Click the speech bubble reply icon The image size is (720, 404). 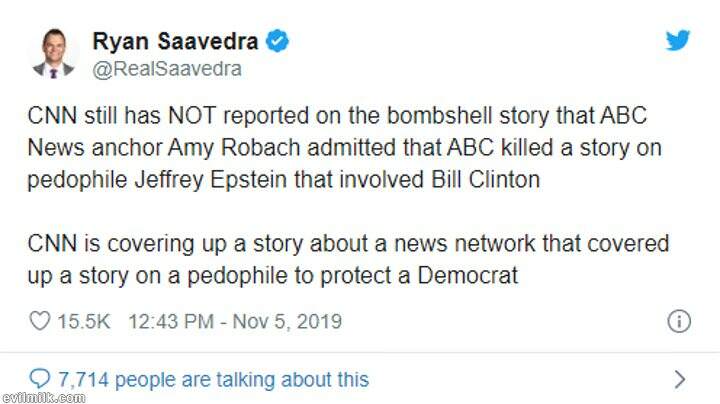click(40, 379)
